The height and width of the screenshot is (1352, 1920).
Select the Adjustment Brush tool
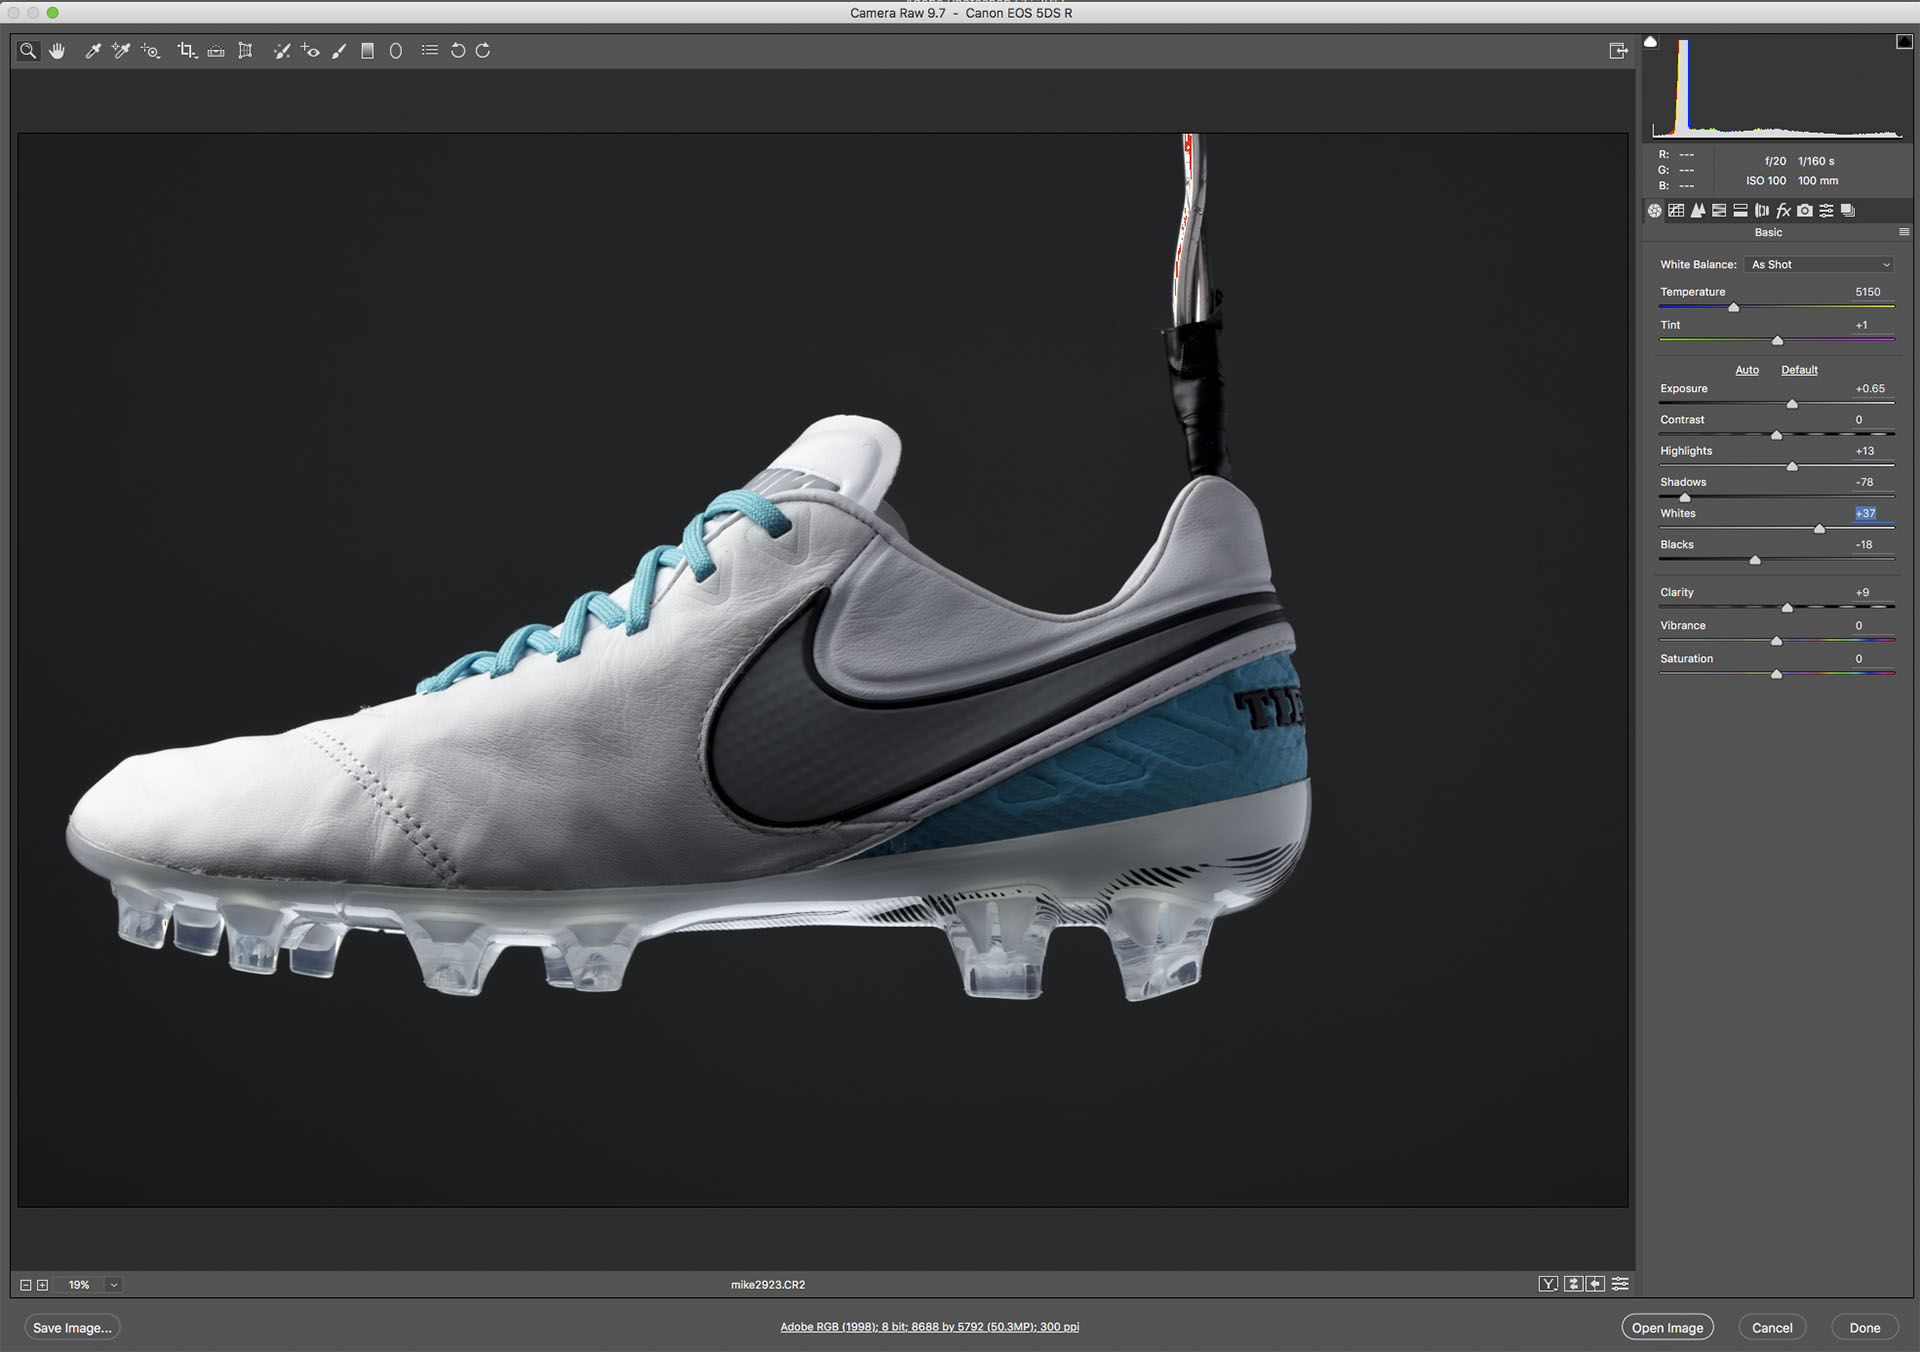[339, 51]
